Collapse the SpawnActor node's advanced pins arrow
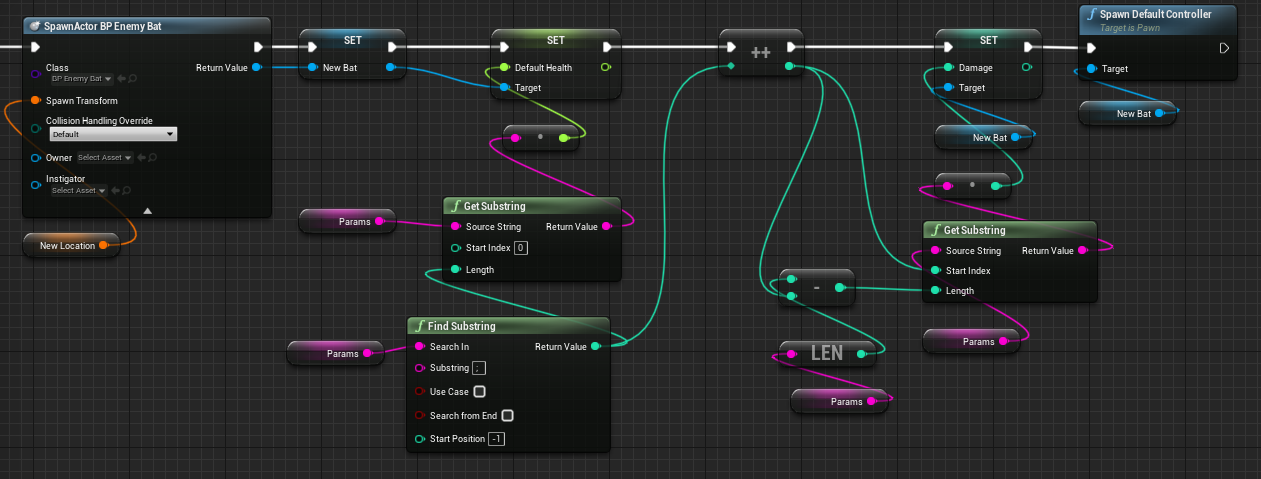1261x479 pixels. coord(147,210)
